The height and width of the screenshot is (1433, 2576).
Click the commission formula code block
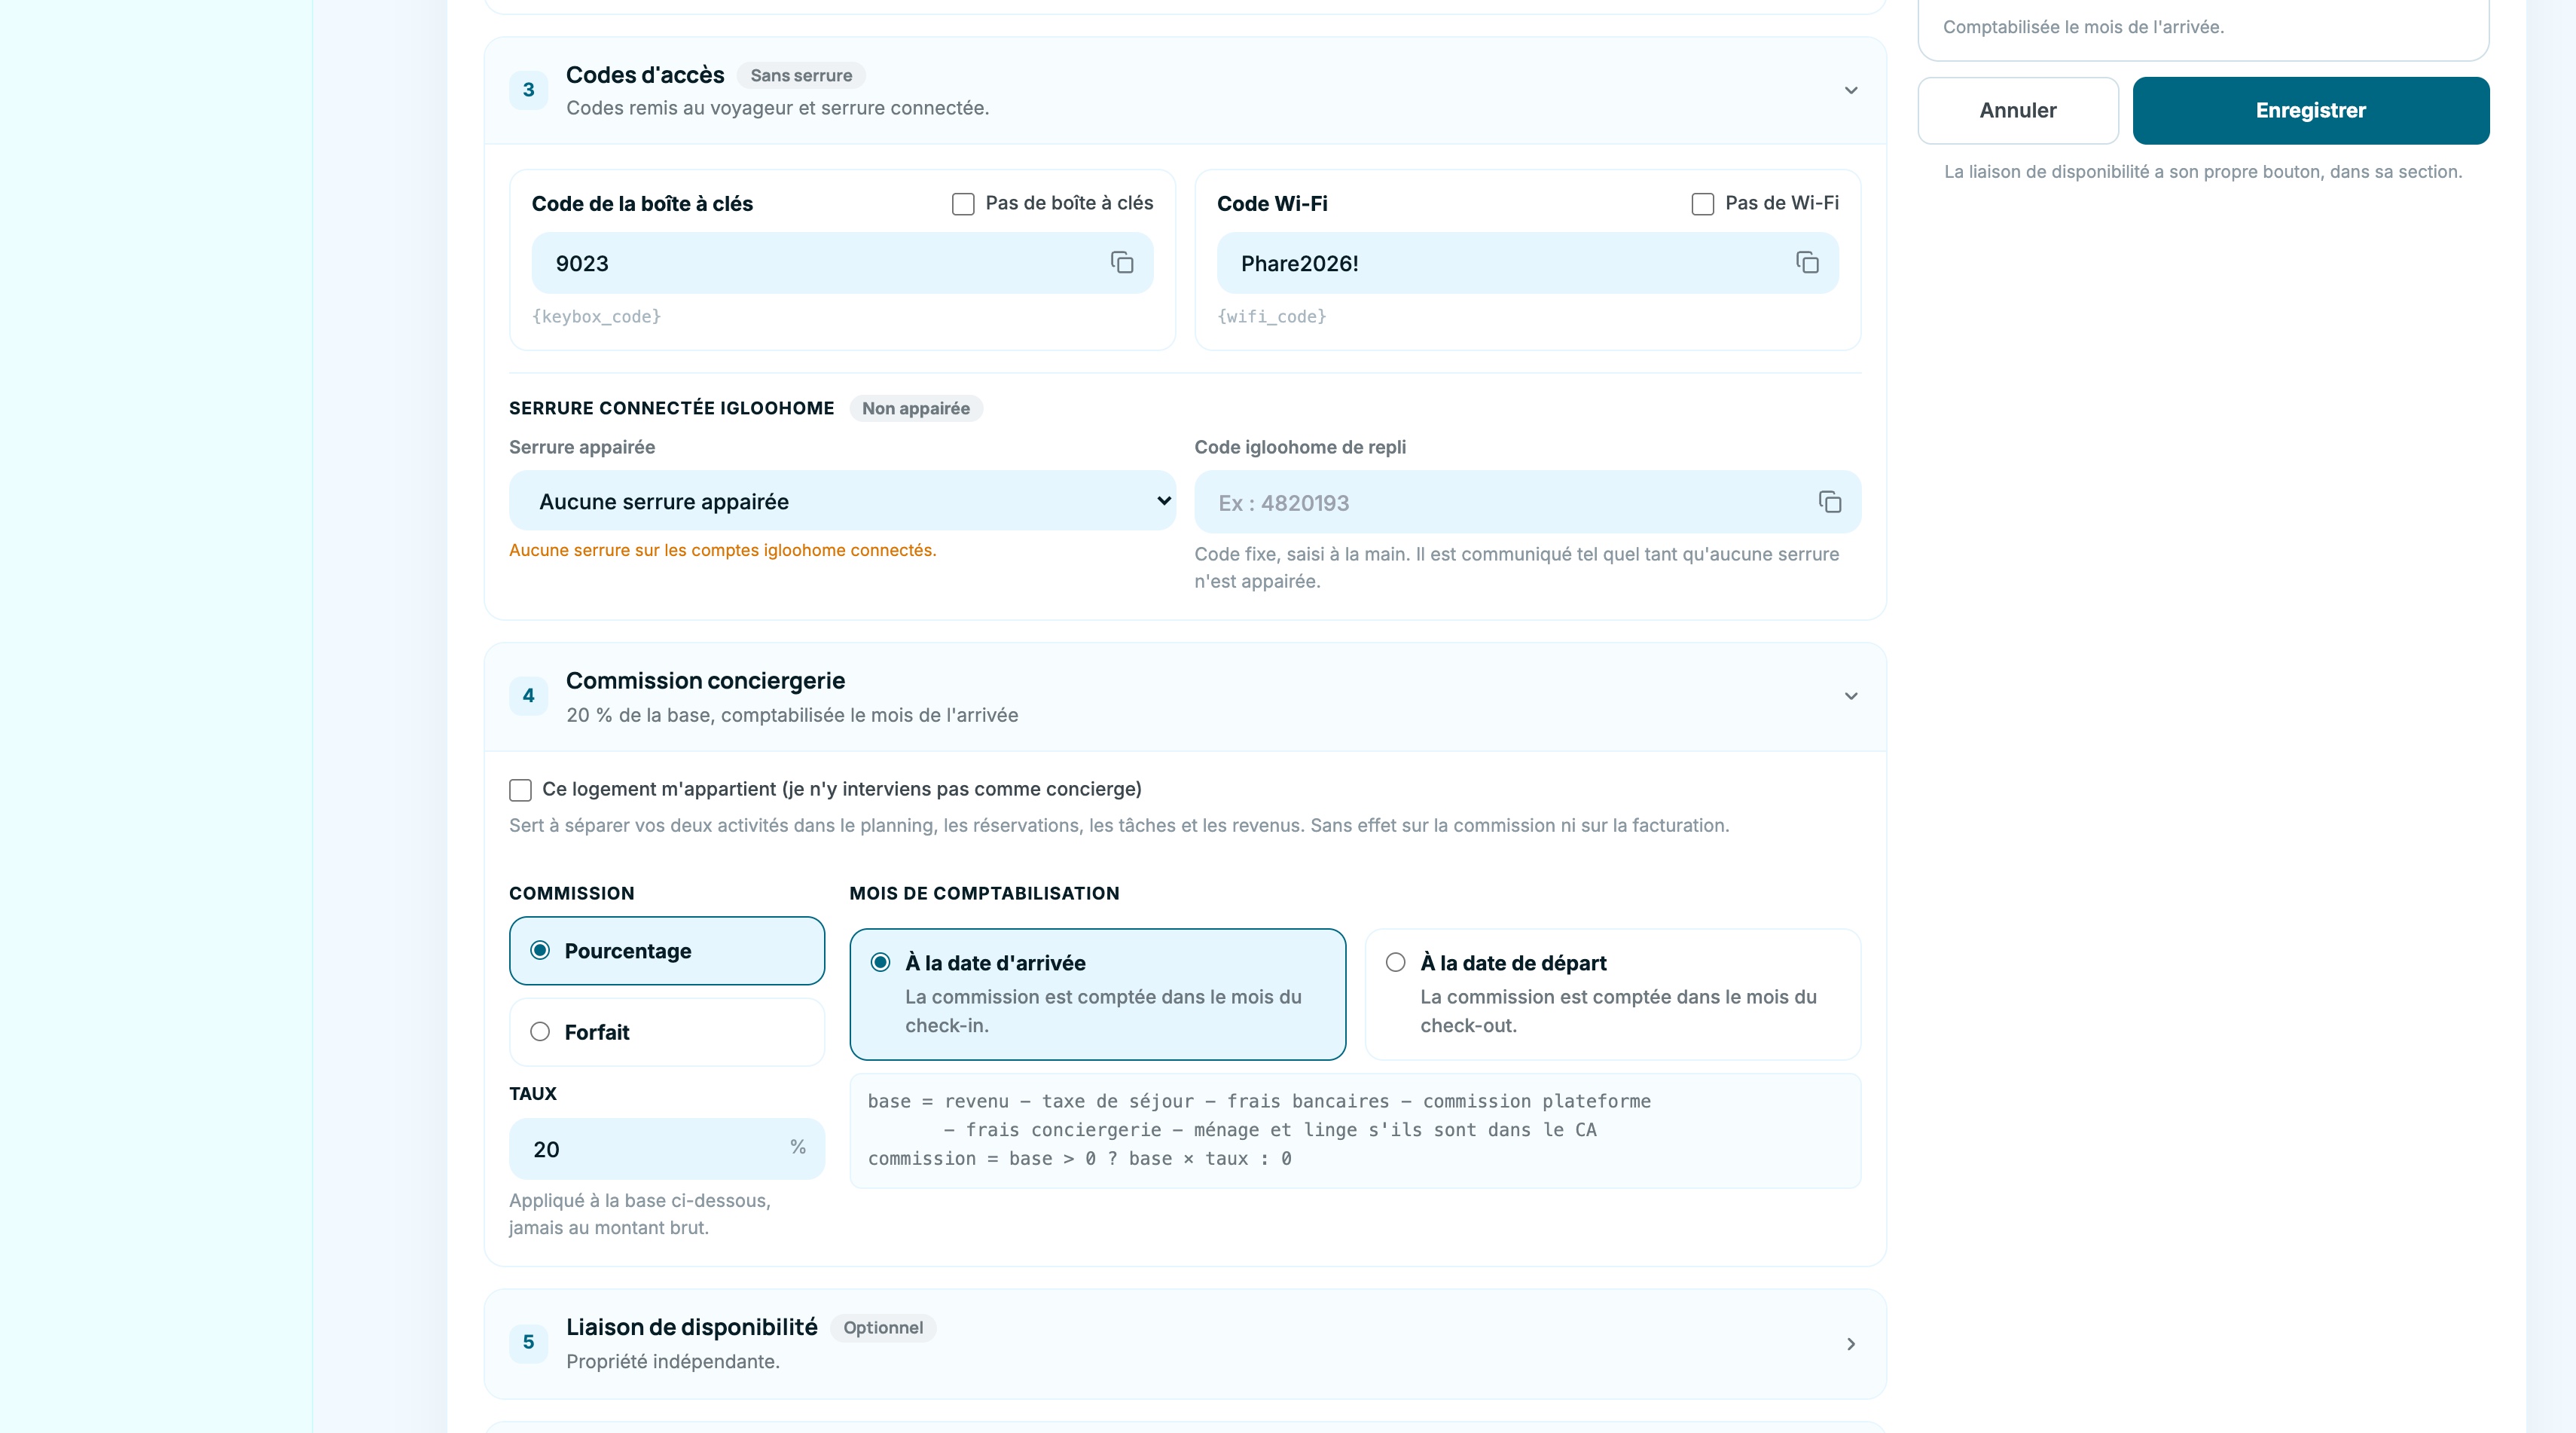click(x=1355, y=1130)
